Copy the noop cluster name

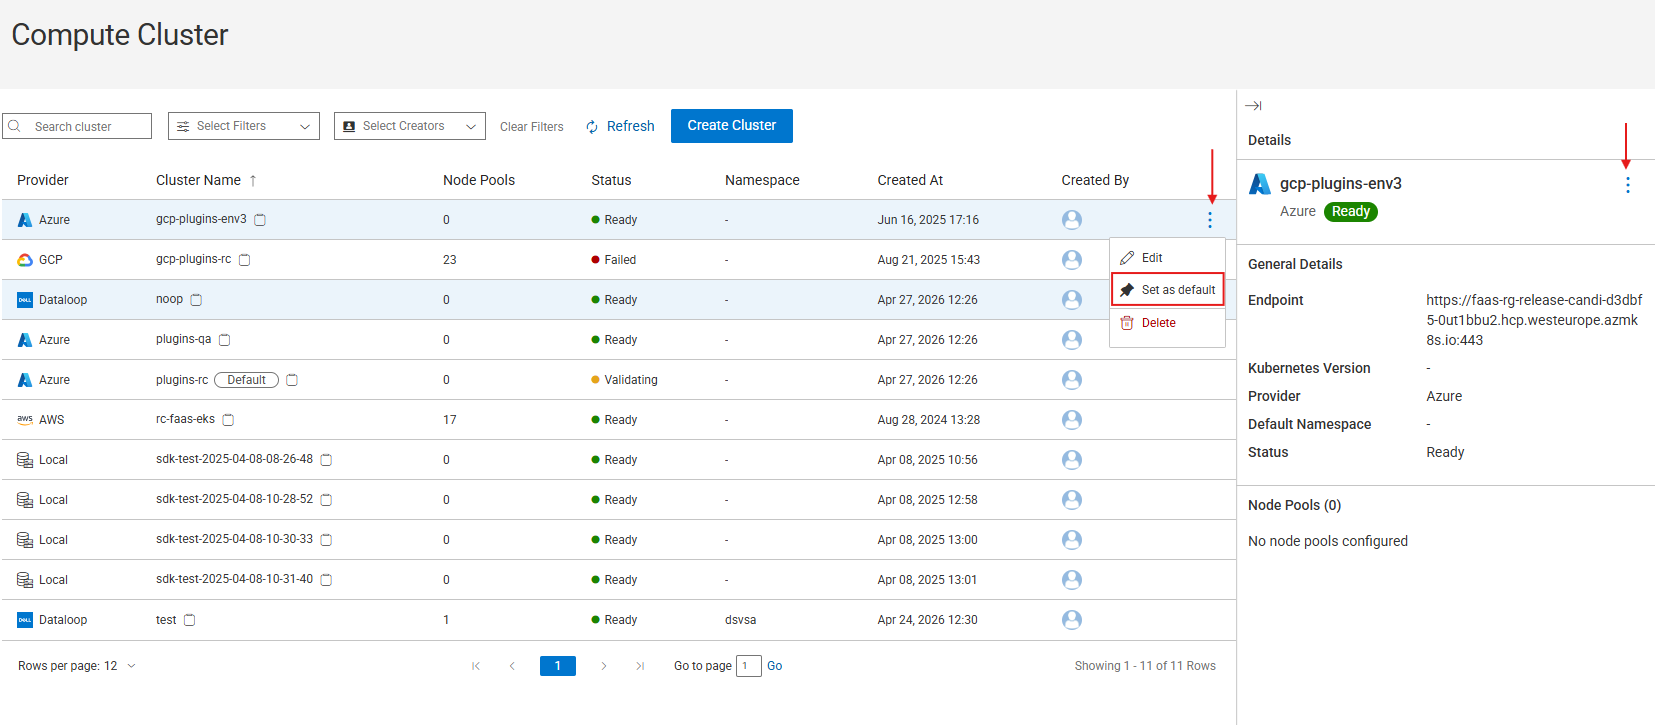tap(196, 300)
